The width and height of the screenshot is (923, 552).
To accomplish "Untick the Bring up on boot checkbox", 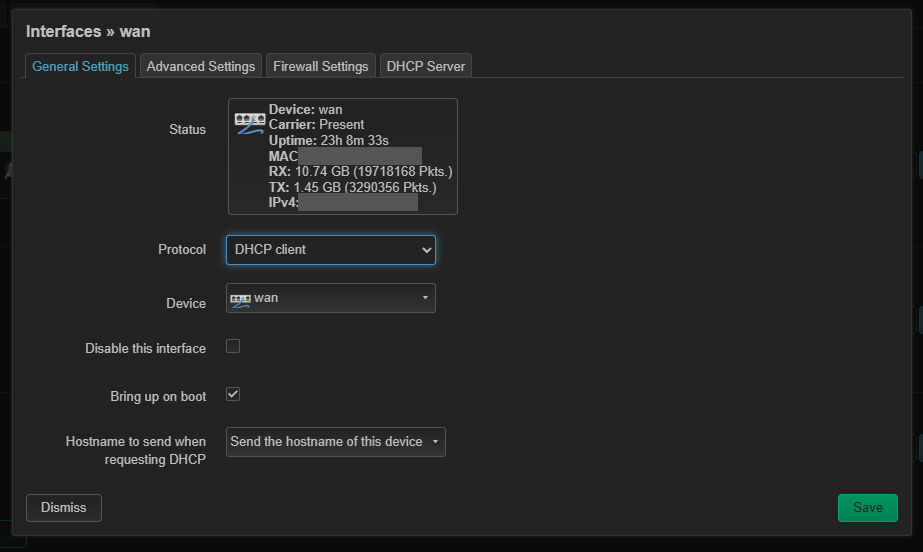I will click(x=233, y=394).
